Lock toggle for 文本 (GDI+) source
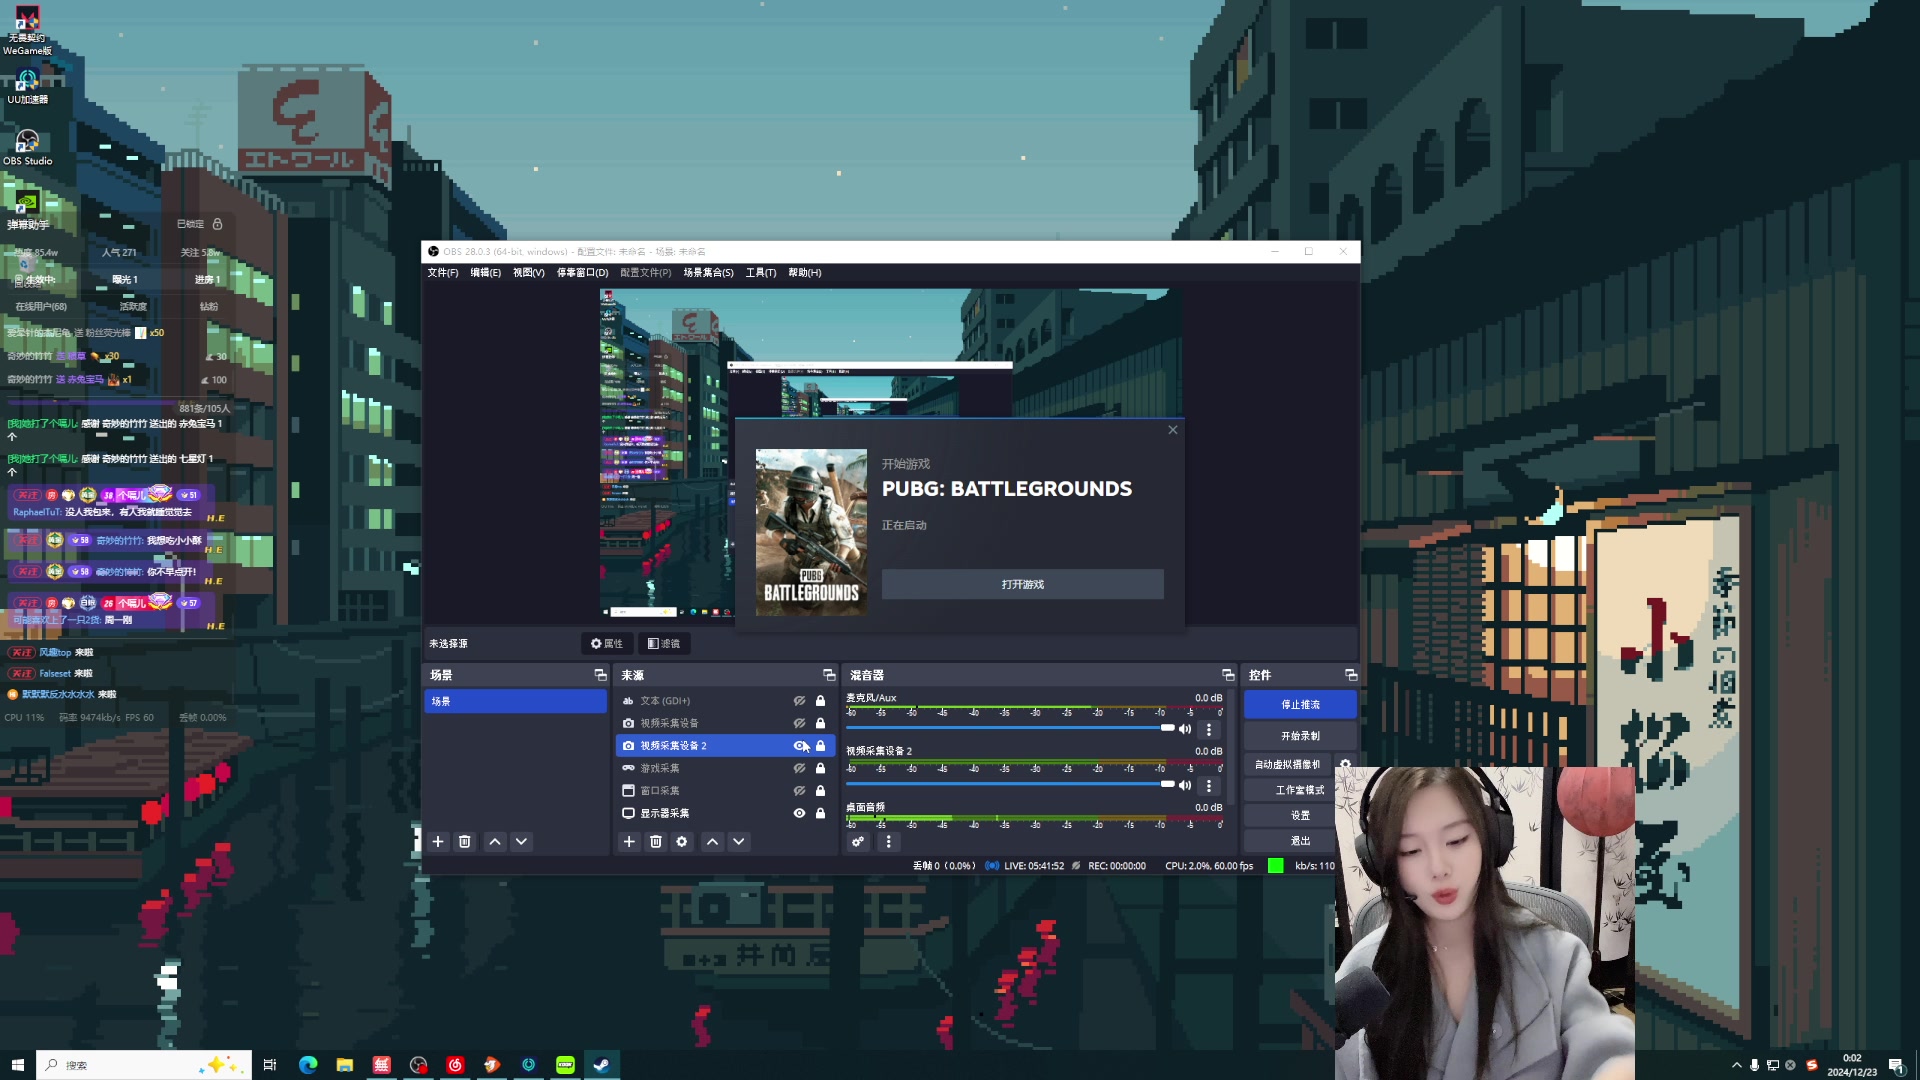1920x1080 pixels. [x=820, y=700]
